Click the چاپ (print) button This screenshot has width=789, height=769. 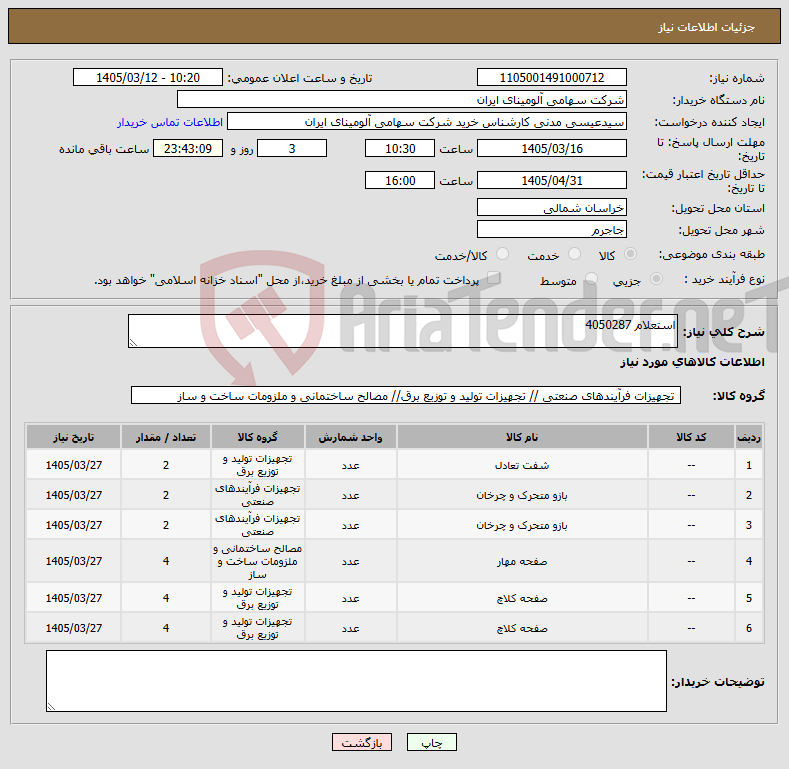[431, 742]
